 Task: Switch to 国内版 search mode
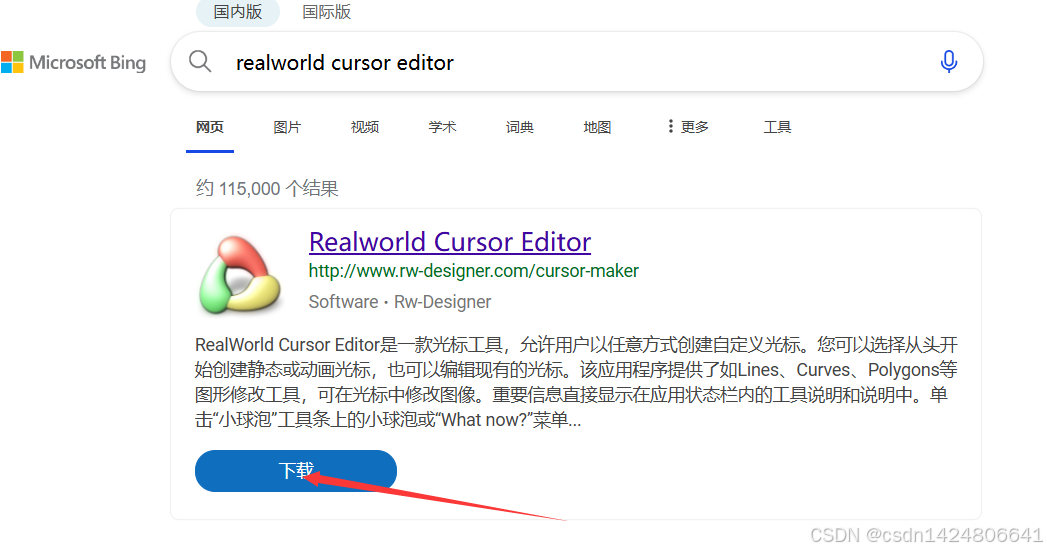click(x=238, y=12)
